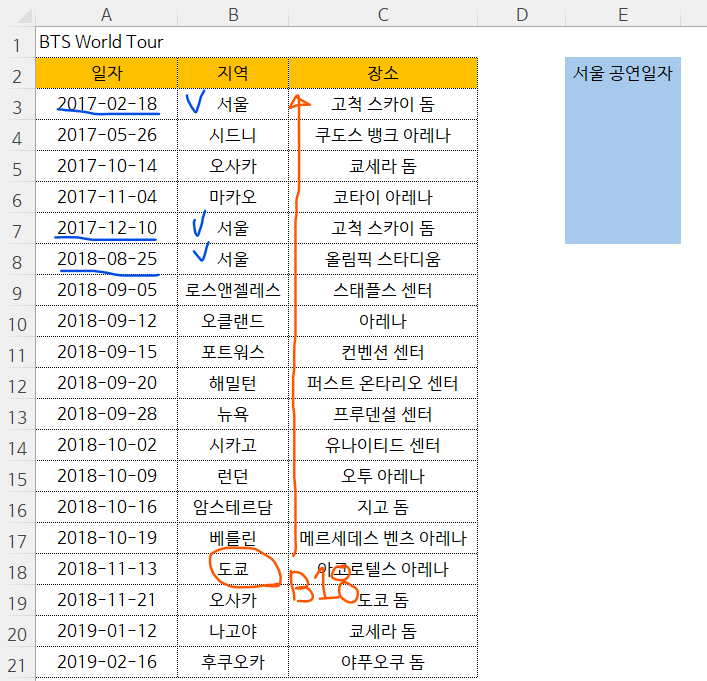The width and height of the screenshot is (707, 681).
Task: Select date cell 2019-02-16
Action: pyautogui.click(x=106, y=662)
